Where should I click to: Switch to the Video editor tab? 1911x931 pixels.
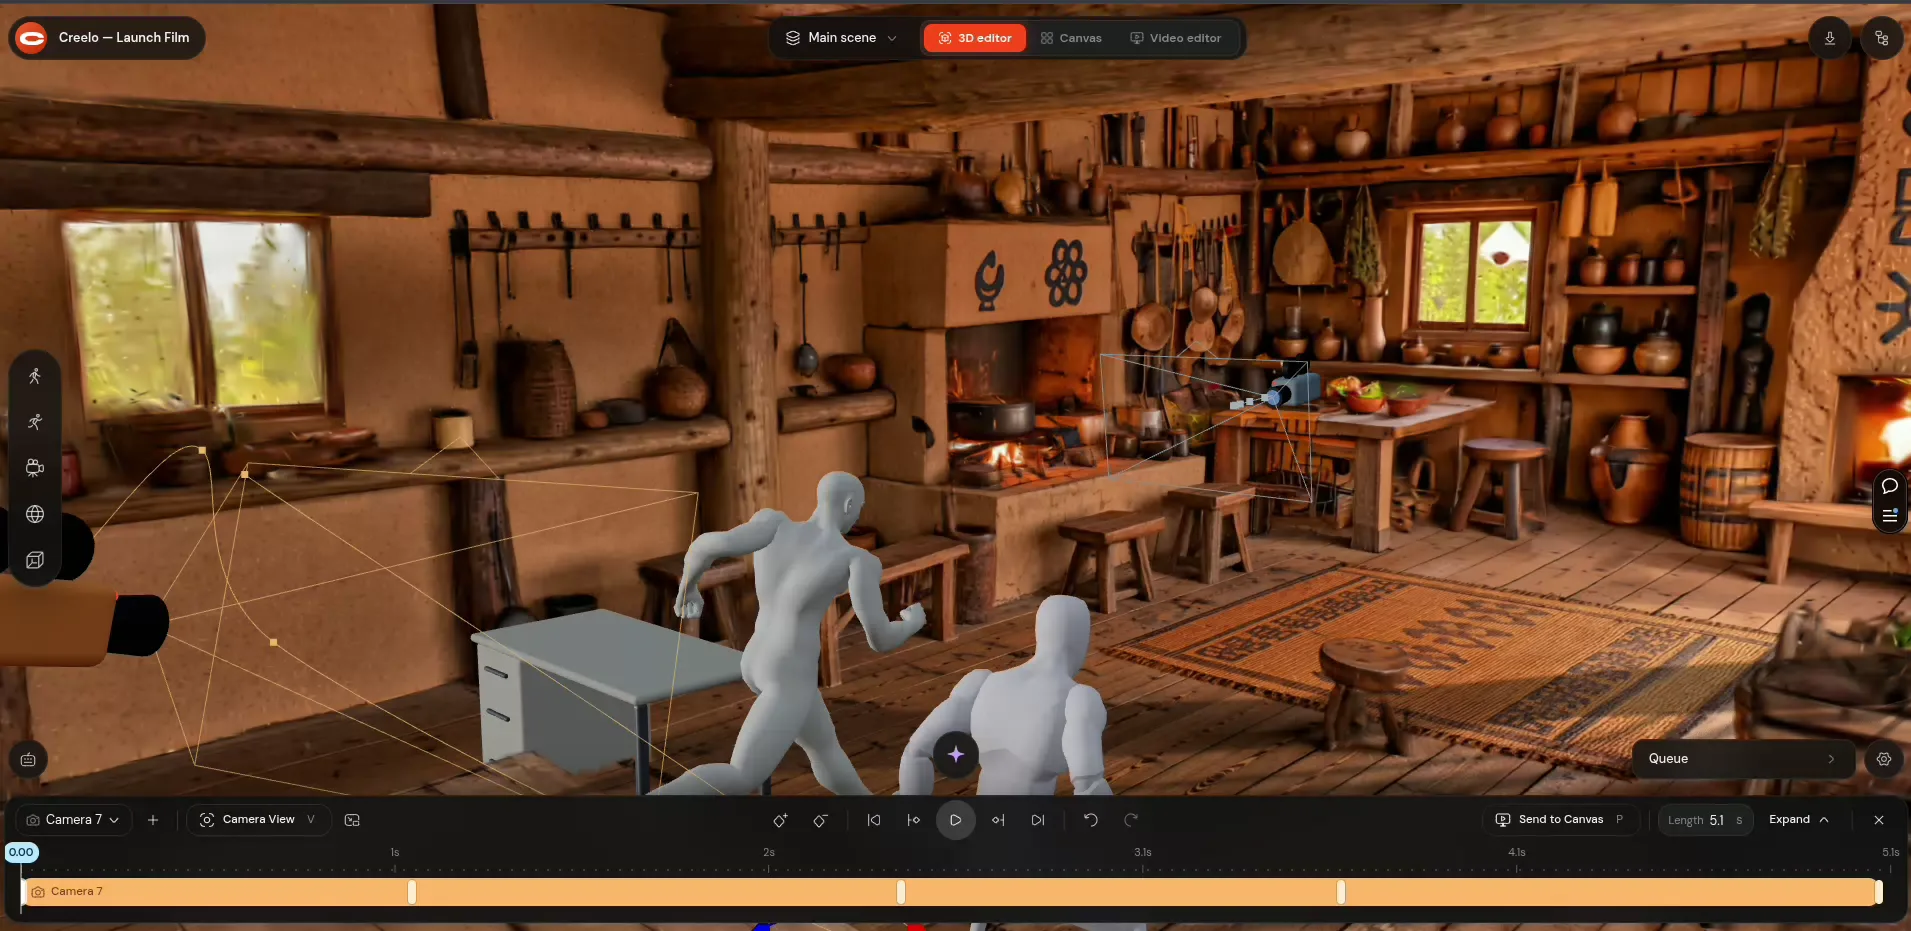coord(1176,38)
